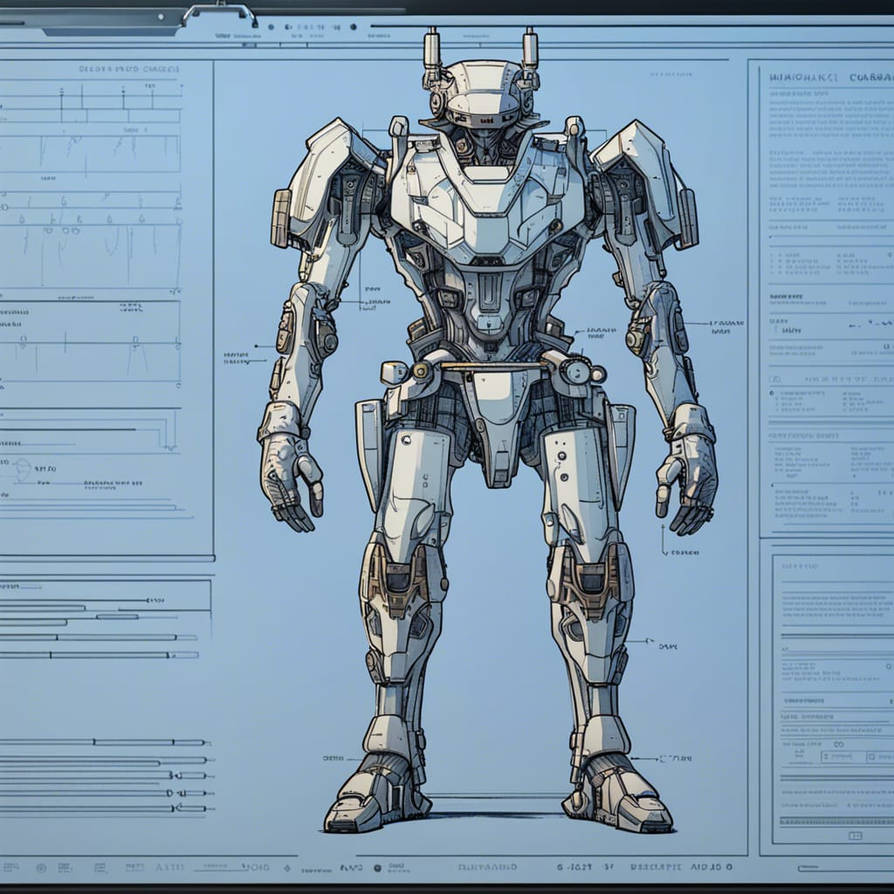Click the target circle icon in bottom status bar
Screen dimensions: 894x894
(x=41, y=868)
